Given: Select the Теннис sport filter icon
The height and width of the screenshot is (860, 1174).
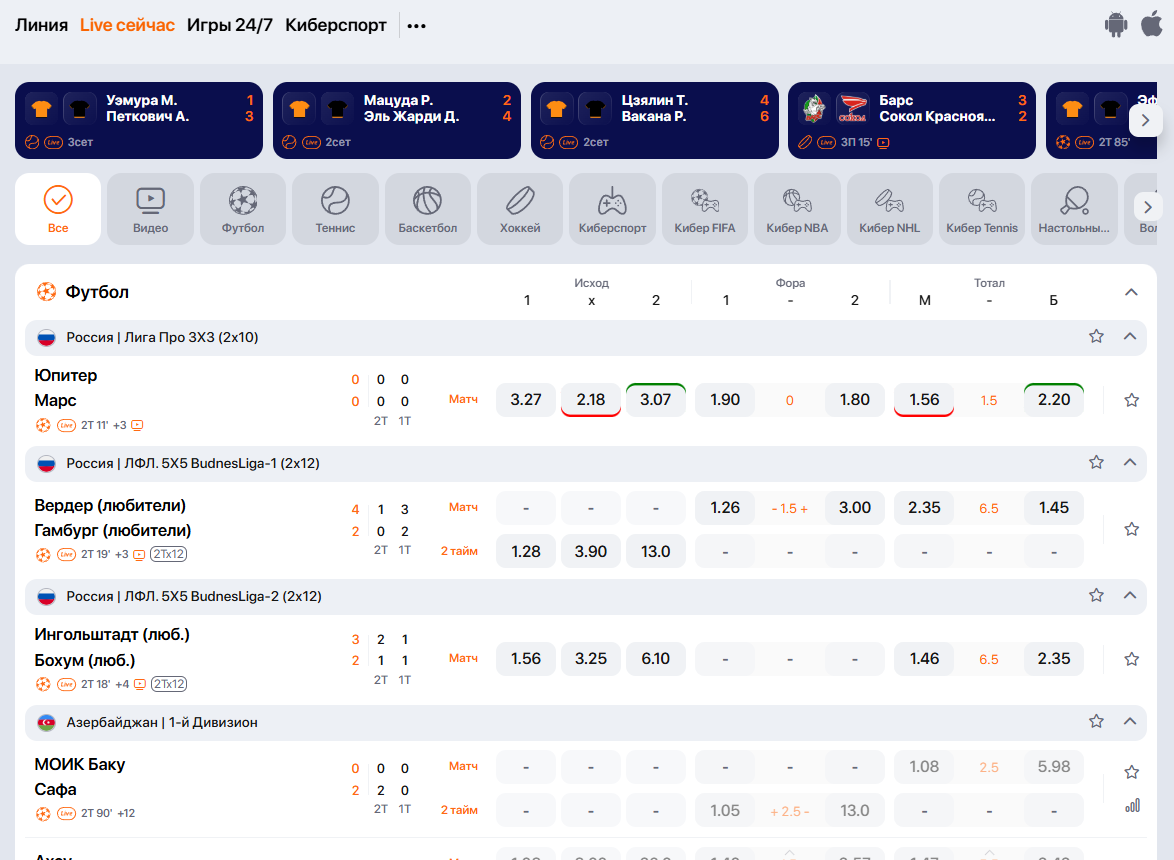Looking at the screenshot, I should [335, 202].
